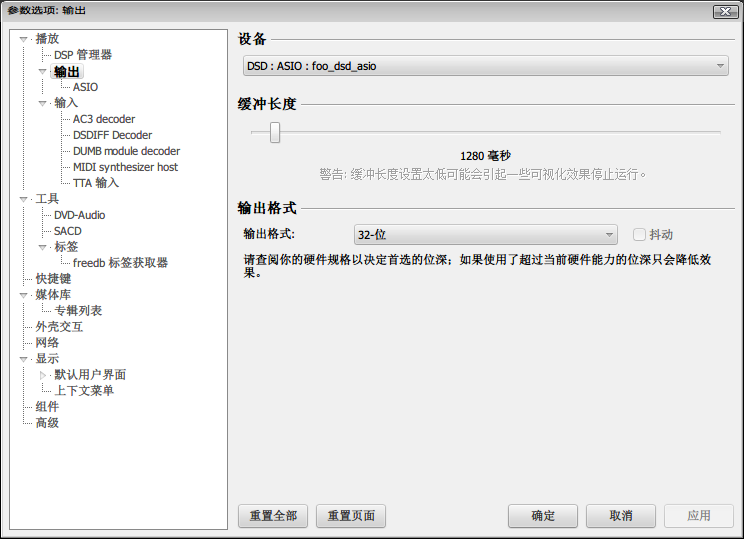The height and width of the screenshot is (539, 744).
Task: Open the 设备 output device dropdown
Action: coord(485,66)
